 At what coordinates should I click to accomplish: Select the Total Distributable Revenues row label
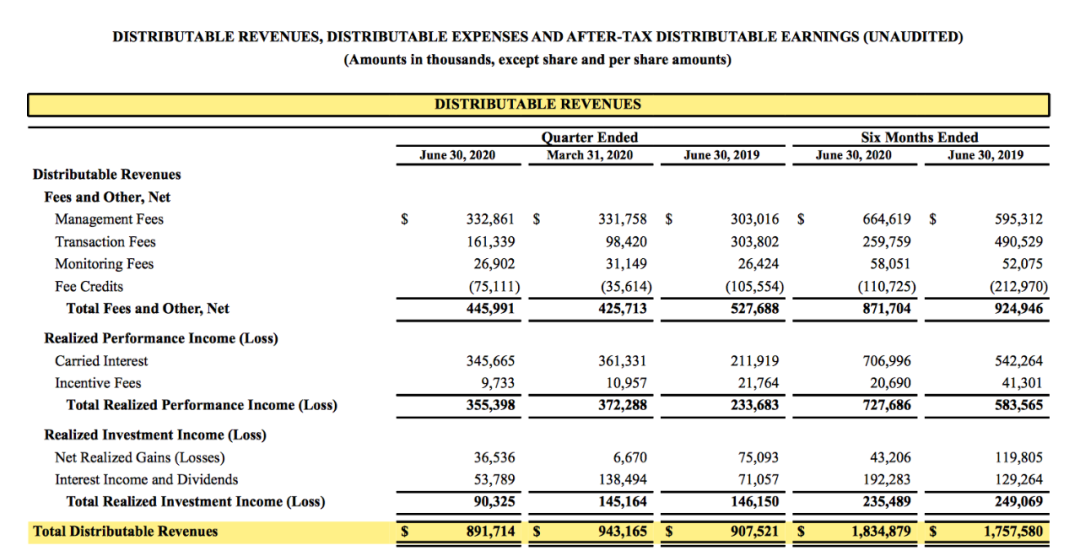[125, 531]
